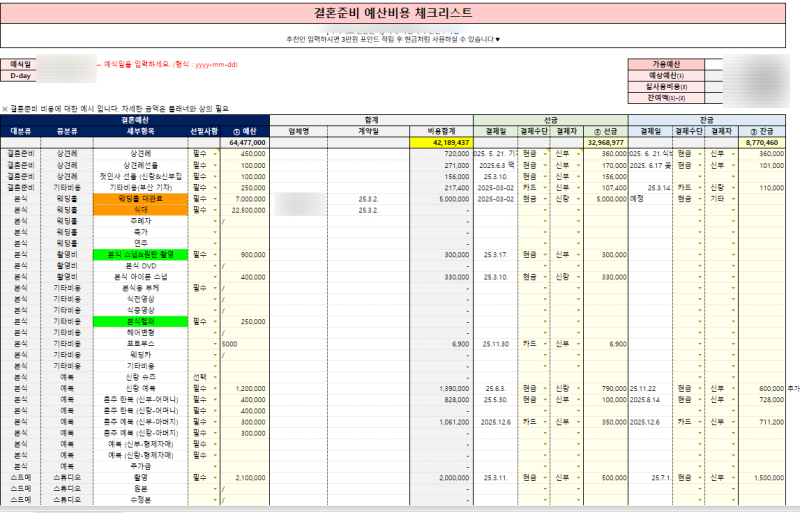Click the 대분류 column header
The width and height of the screenshot is (800, 513).
(x=21, y=131)
